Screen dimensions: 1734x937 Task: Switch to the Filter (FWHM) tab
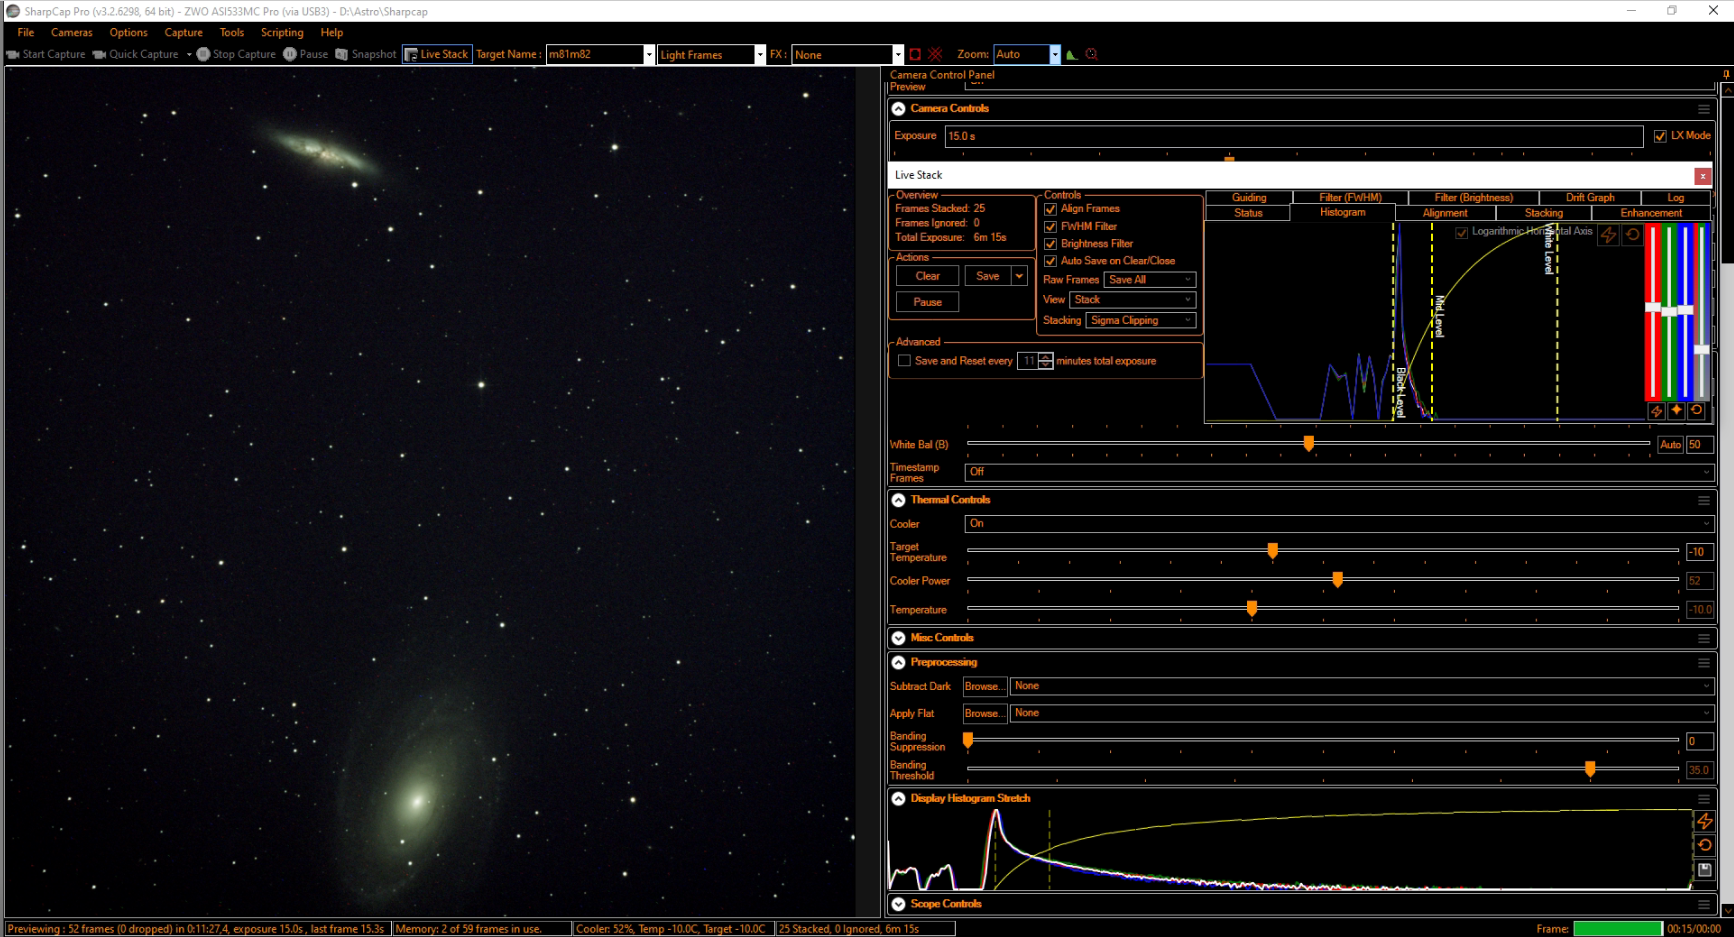click(1350, 198)
